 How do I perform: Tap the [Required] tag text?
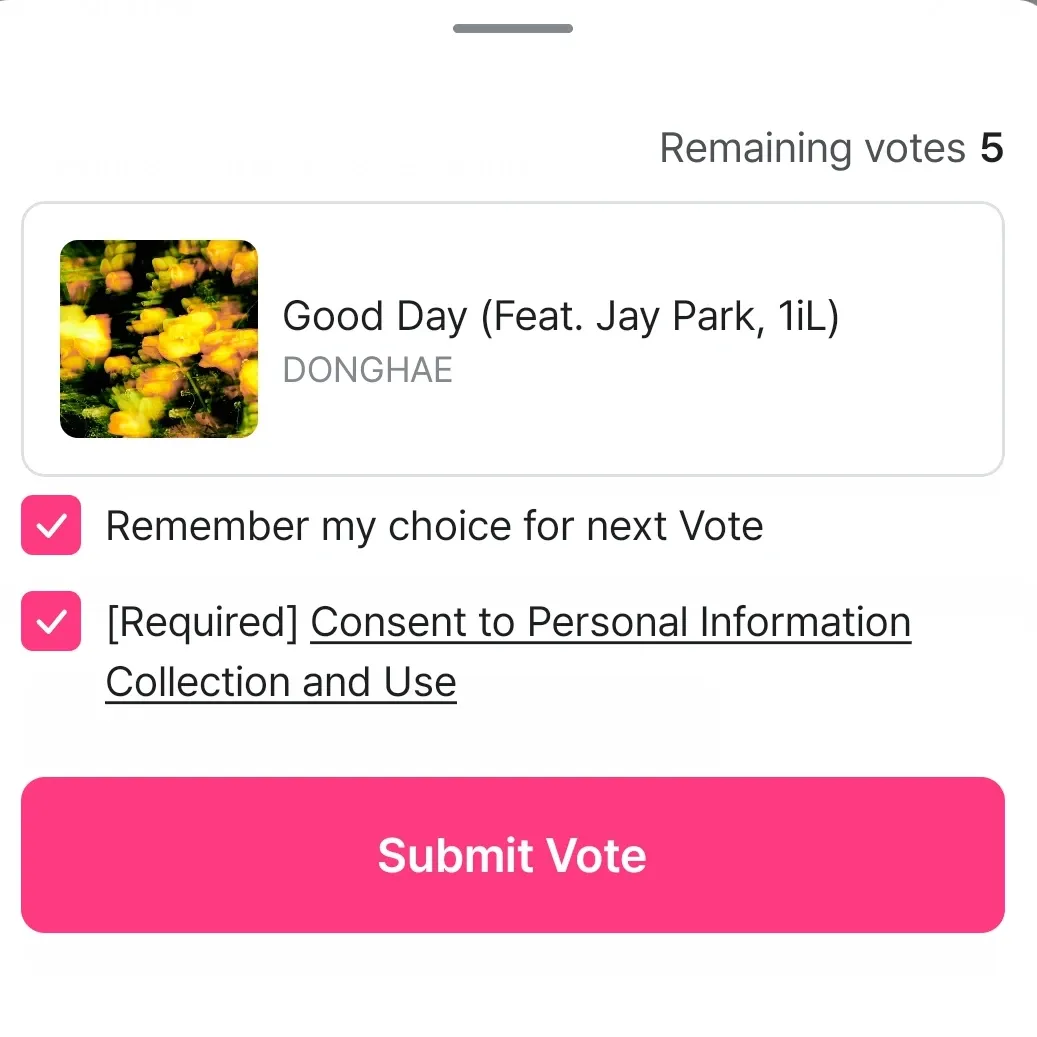(x=202, y=622)
